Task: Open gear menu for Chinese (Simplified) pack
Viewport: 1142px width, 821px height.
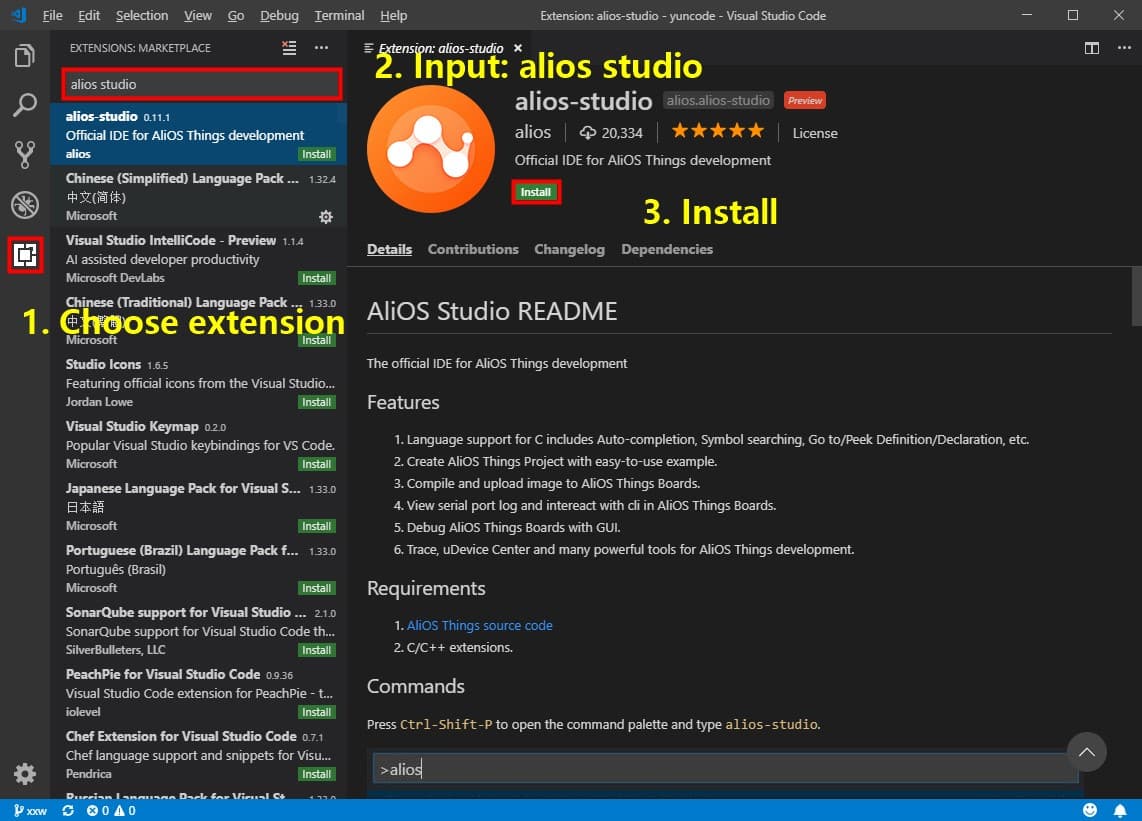Action: coord(326,216)
